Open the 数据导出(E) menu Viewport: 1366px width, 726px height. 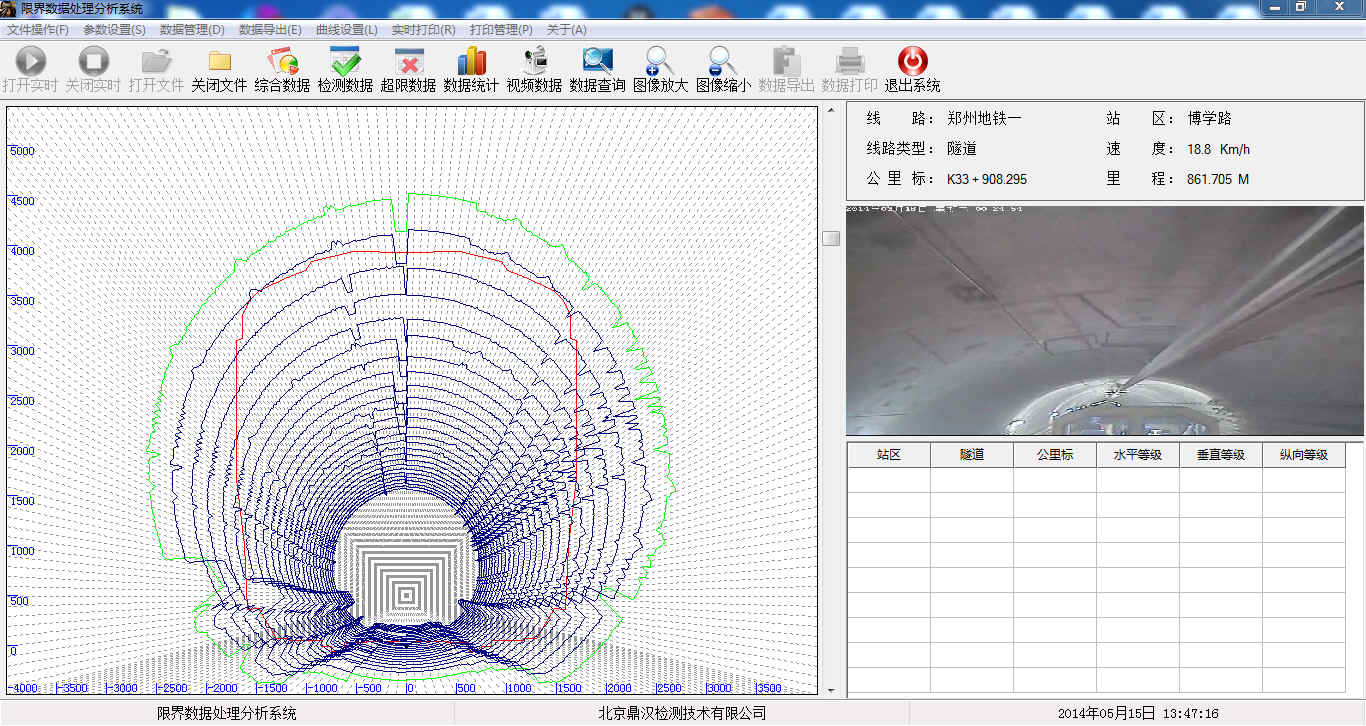tap(270, 30)
